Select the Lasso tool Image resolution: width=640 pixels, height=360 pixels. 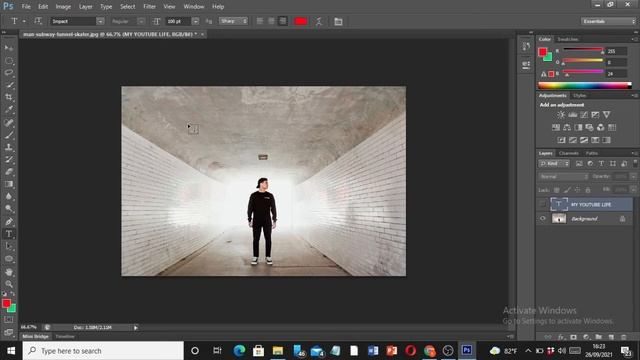(x=9, y=73)
